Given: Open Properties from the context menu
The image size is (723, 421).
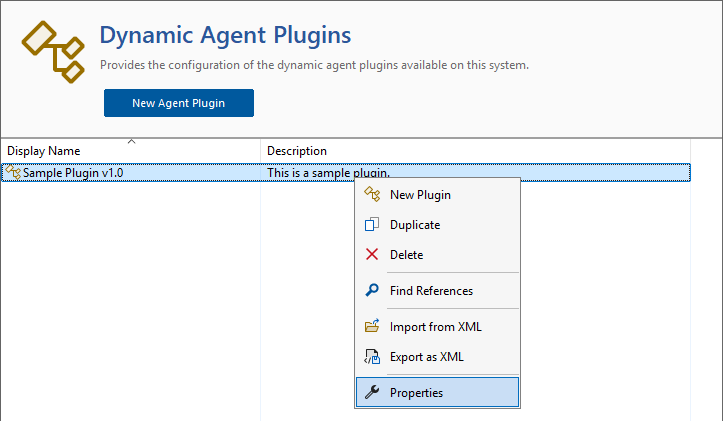Looking at the screenshot, I should click(416, 393).
